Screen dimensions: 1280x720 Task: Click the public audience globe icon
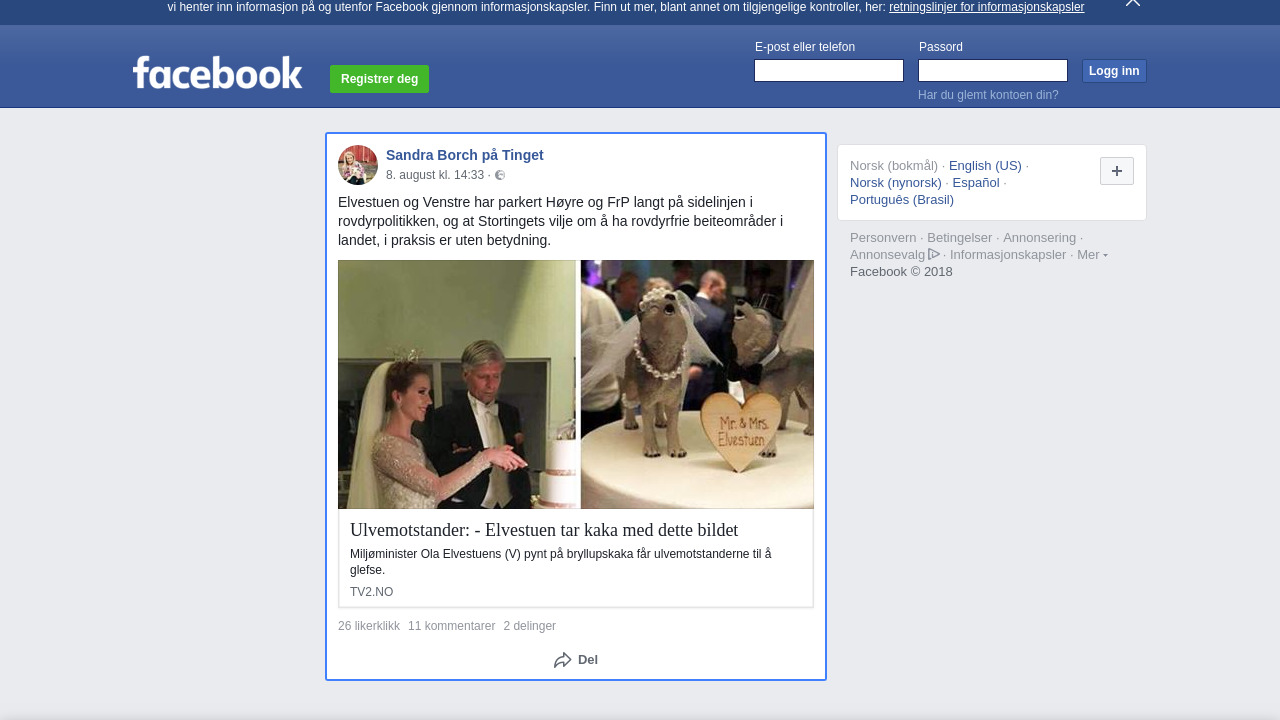coord(500,175)
